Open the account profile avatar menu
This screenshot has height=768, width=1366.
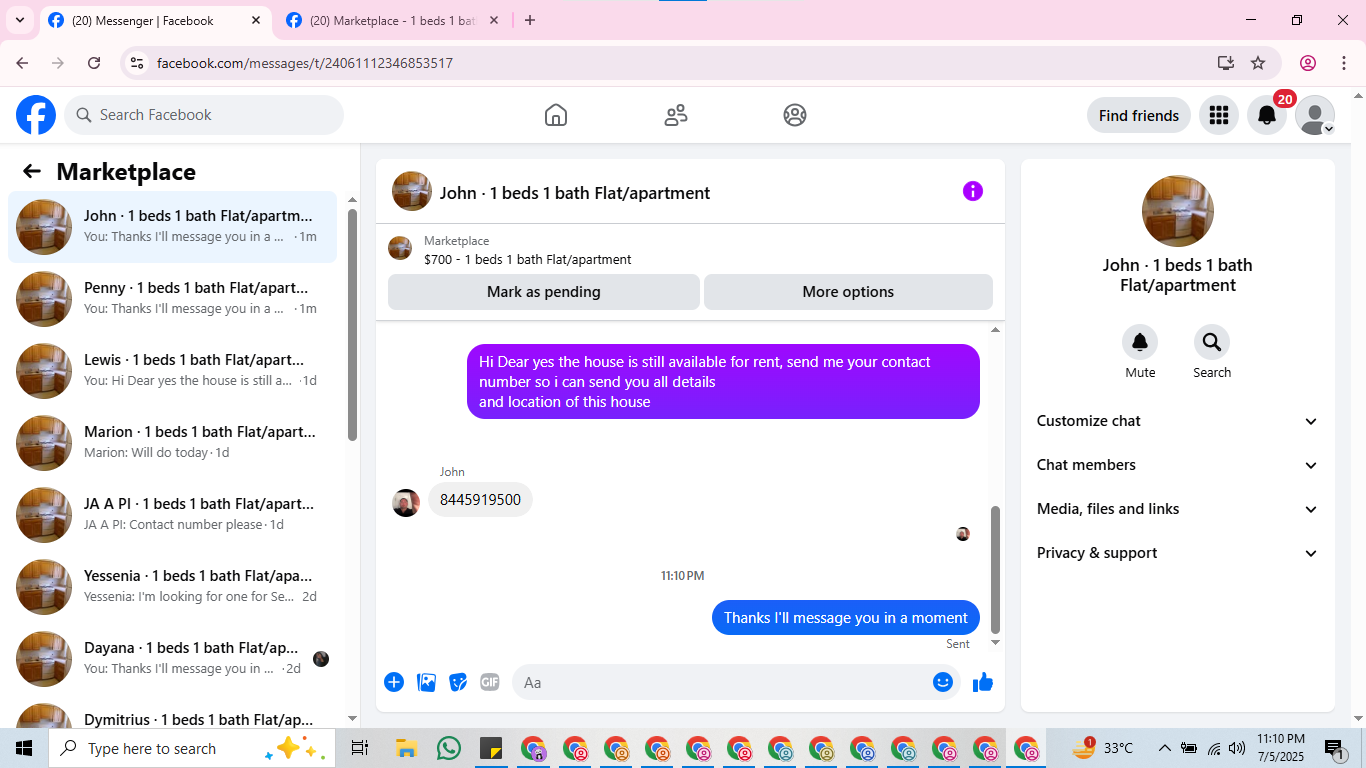(1315, 115)
